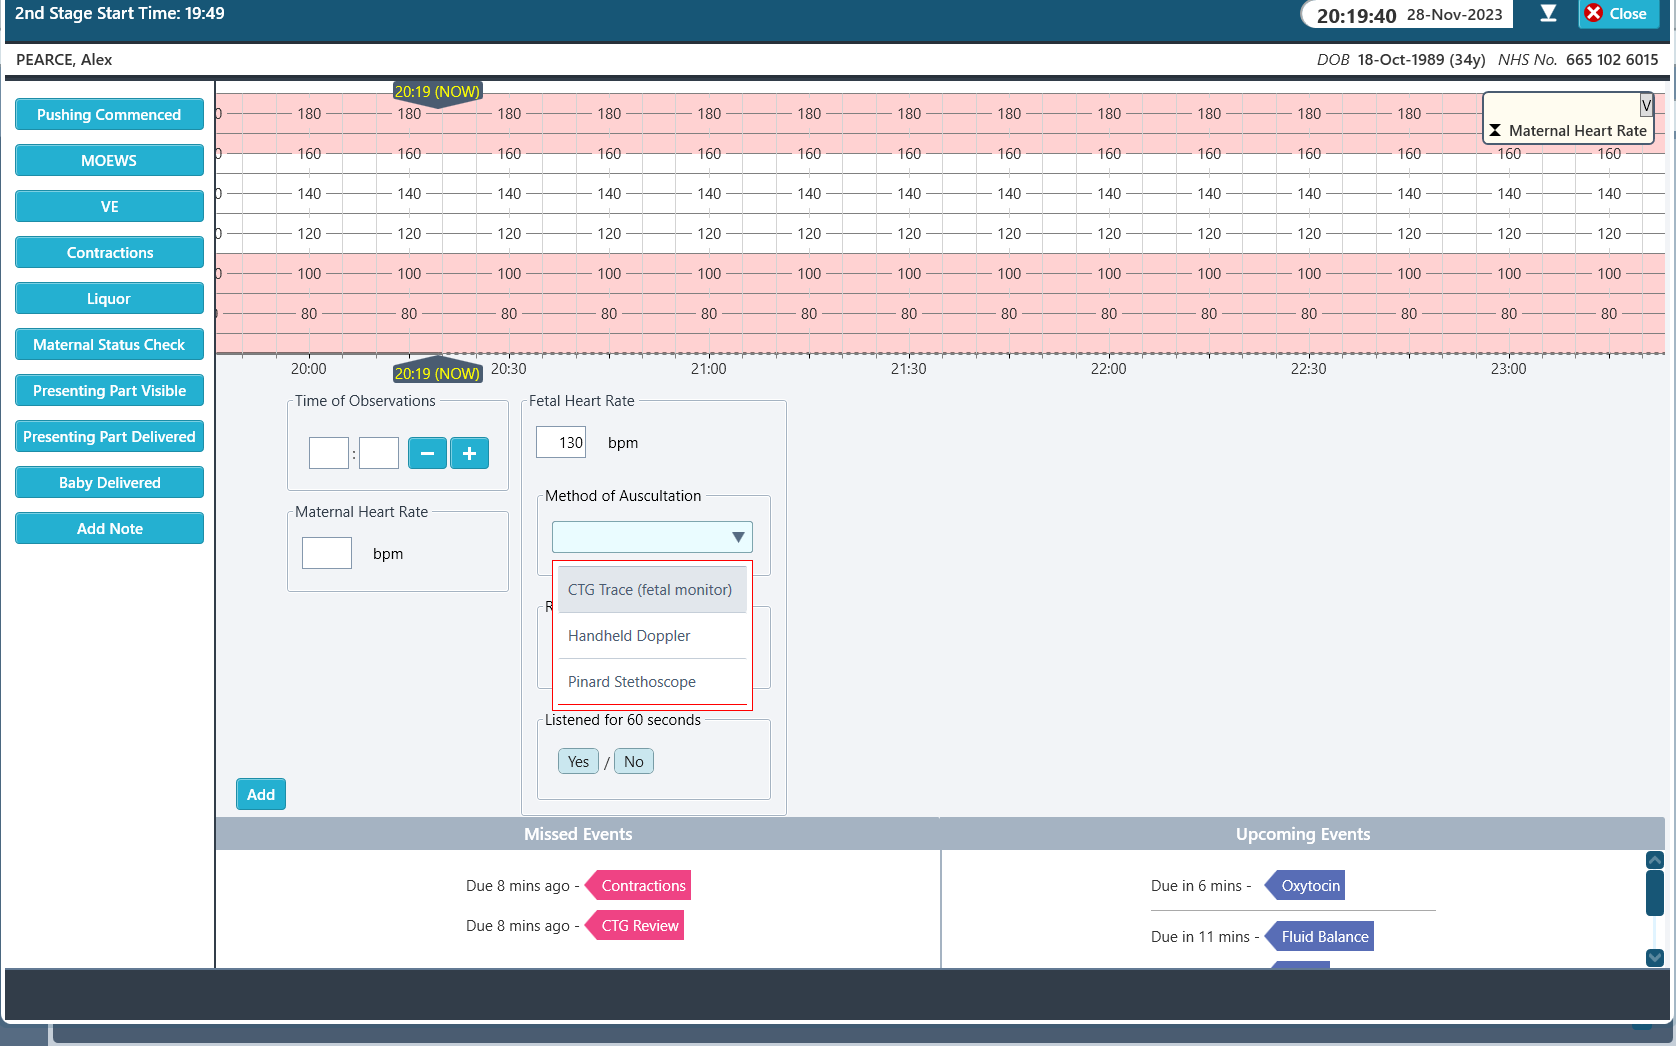Open upcoming Oxytocin event tag
Viewport: 1676px width, 1046px height.
(1305, 885)
